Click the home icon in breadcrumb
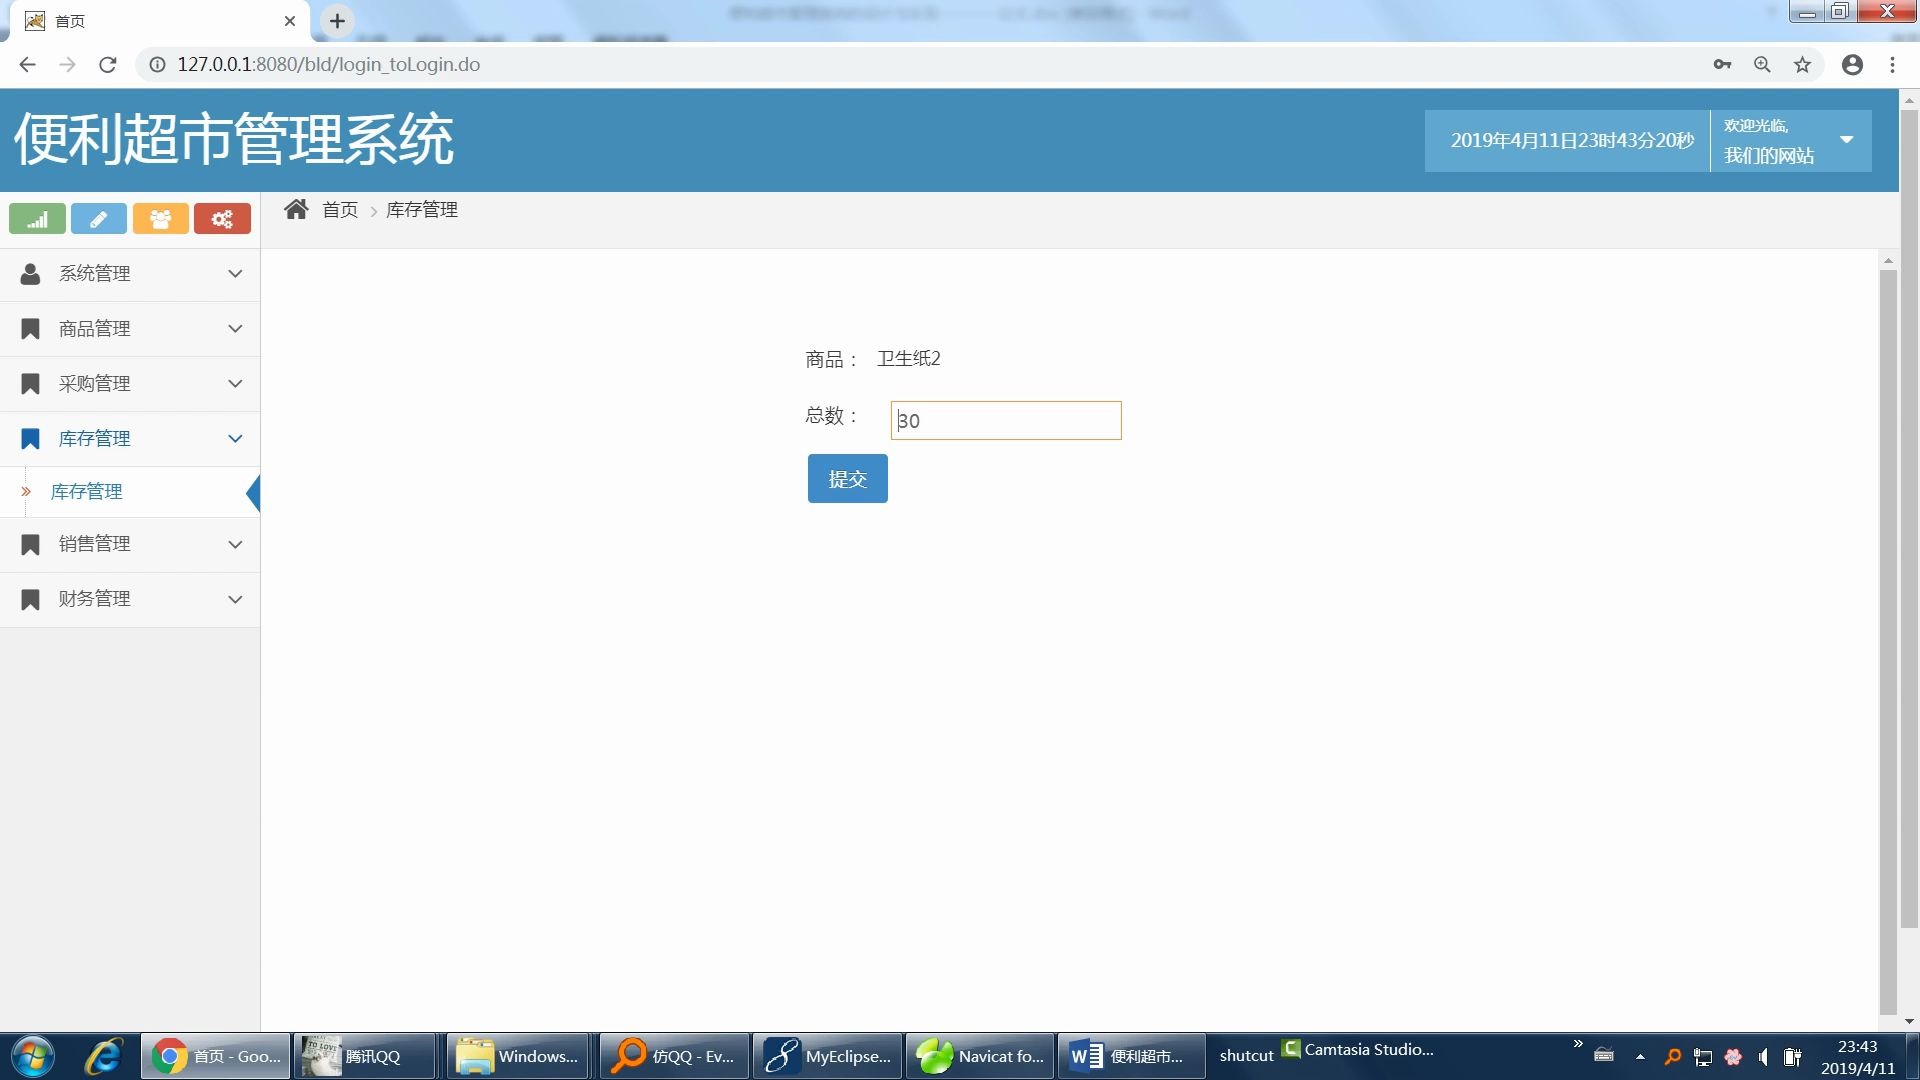This screenshot has width=1920, height=1080. [x=296, y=209]
